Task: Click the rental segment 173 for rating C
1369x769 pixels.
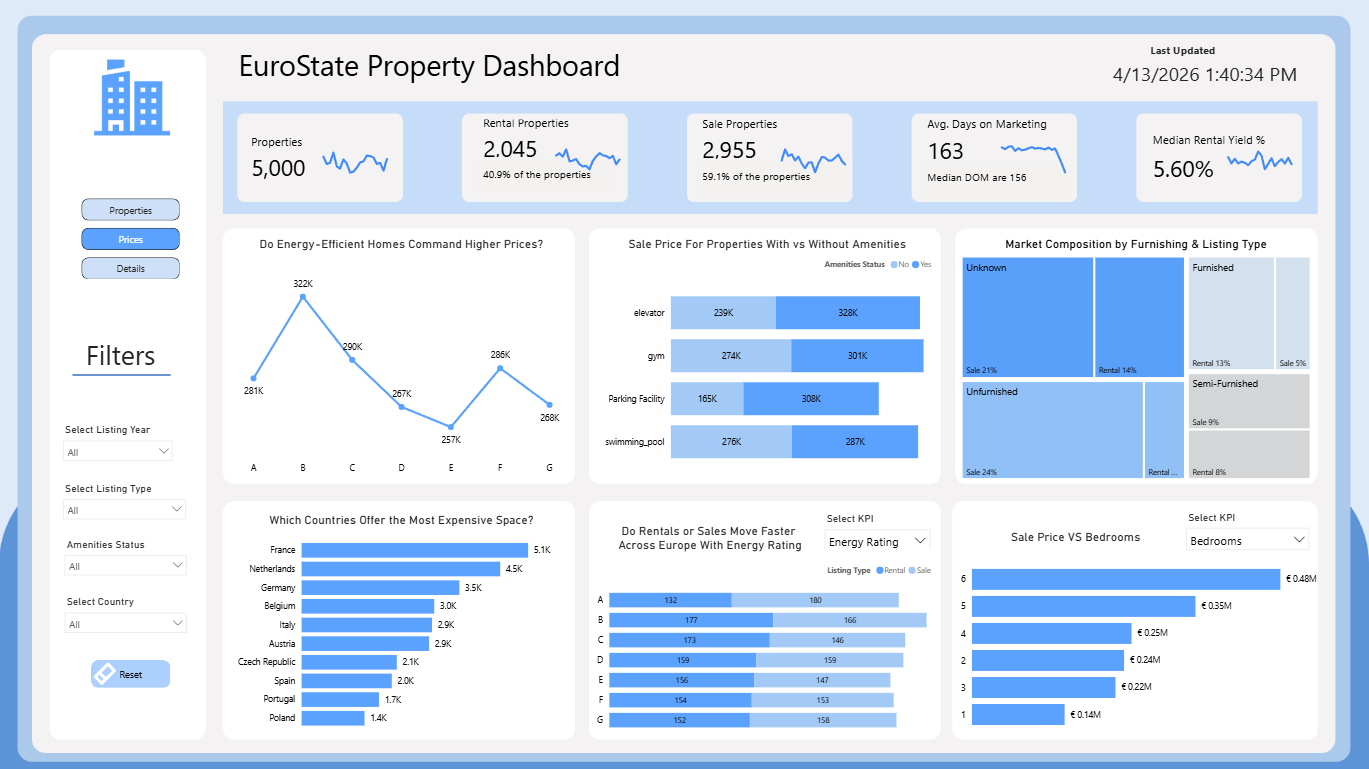Action: [689, 640]
